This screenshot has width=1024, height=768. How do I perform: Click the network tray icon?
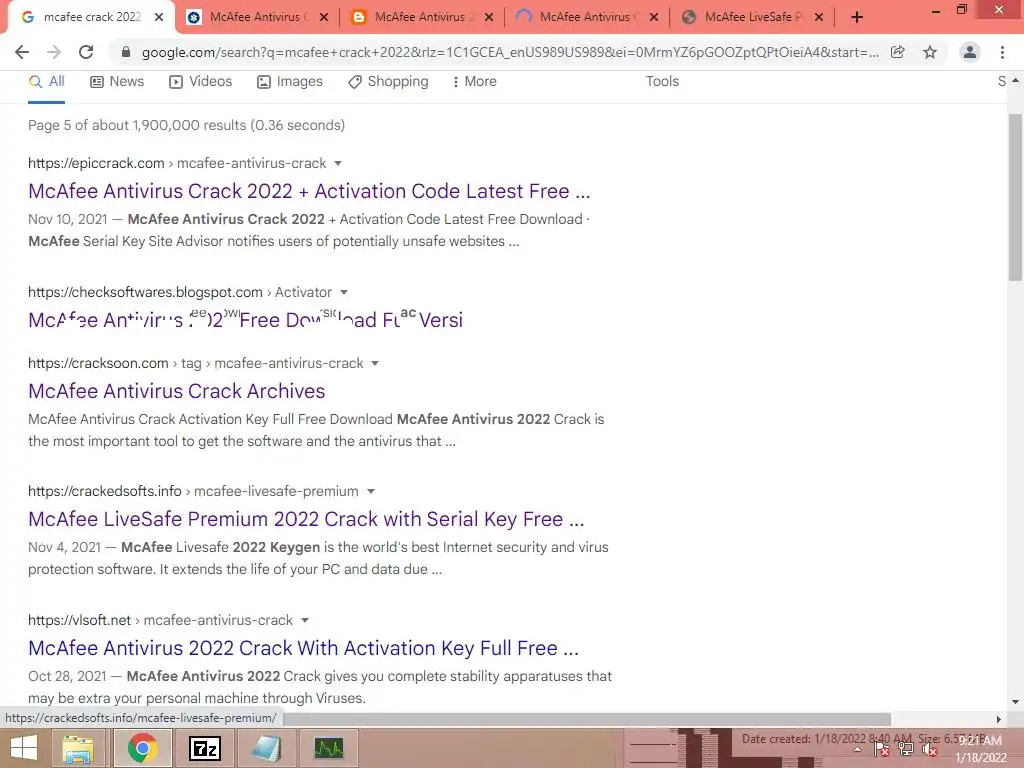pyautogui.click(x=905, y=750)
